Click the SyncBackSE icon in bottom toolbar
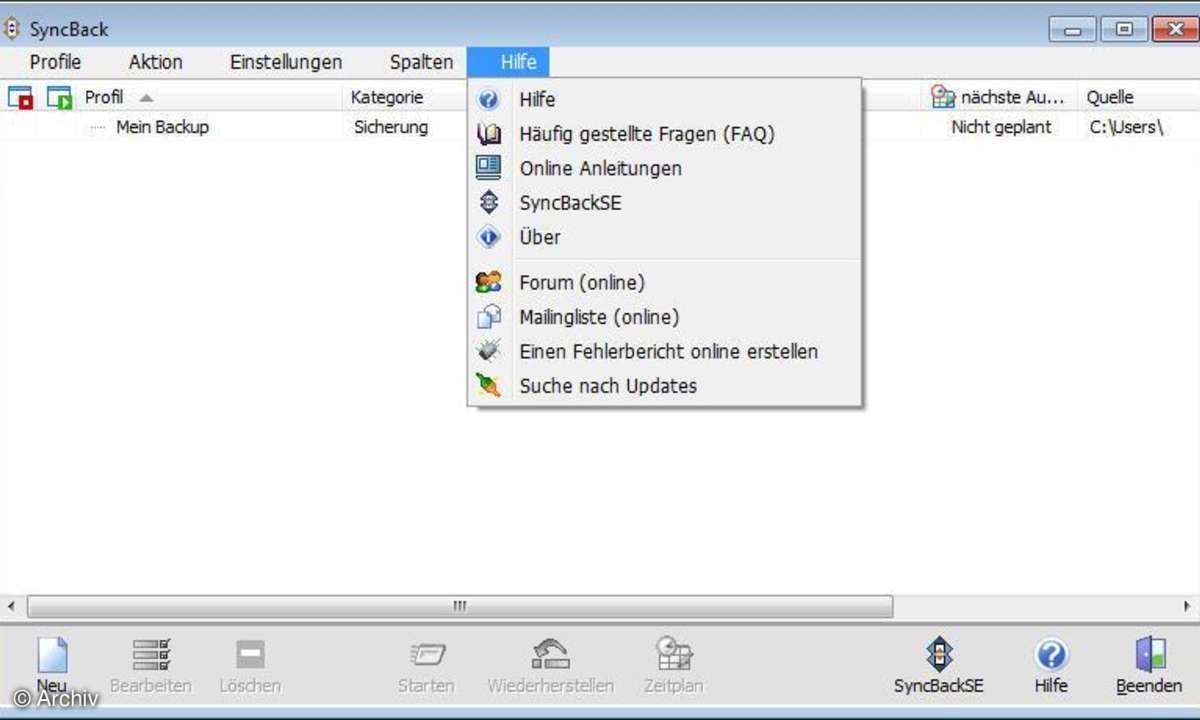The image size is (1200, 720). coord(938,656)
